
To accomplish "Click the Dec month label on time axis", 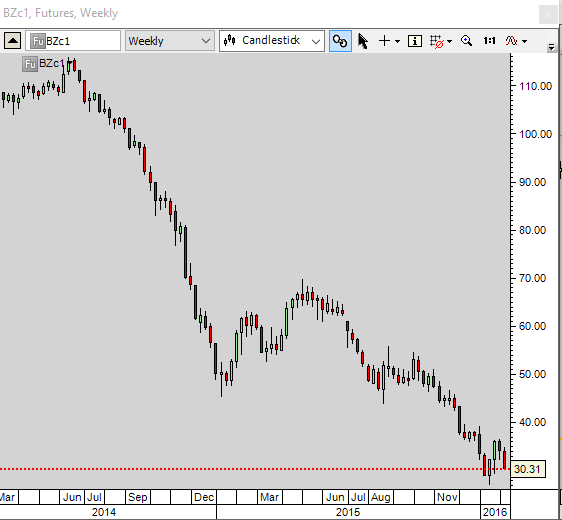I will [204, 497].
